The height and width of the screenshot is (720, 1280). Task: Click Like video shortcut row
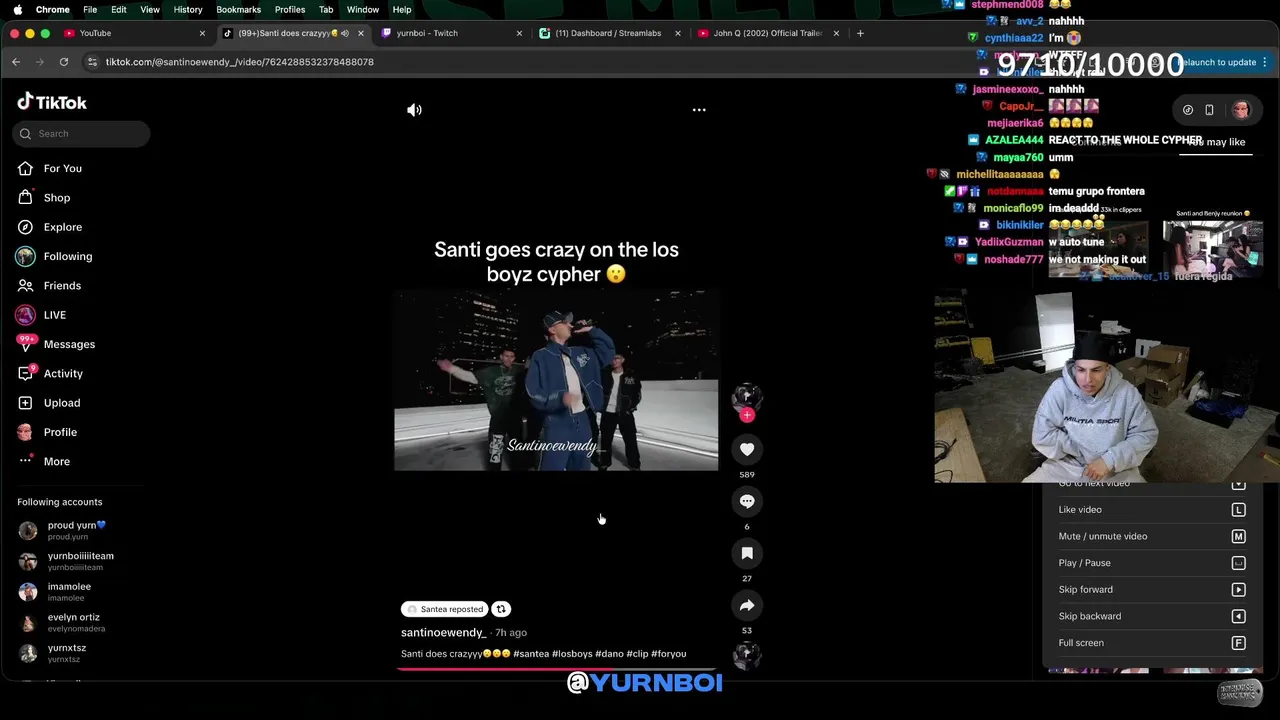[1152, 510]
